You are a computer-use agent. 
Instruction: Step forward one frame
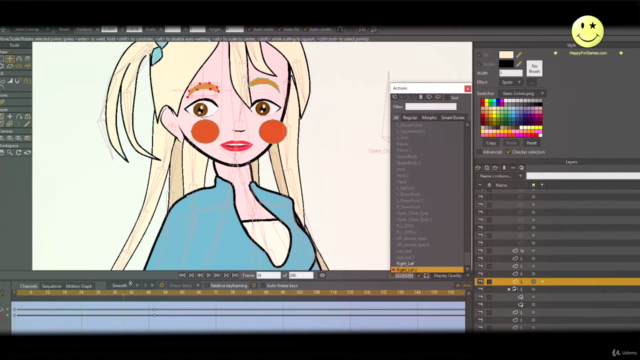coord(217,276)
